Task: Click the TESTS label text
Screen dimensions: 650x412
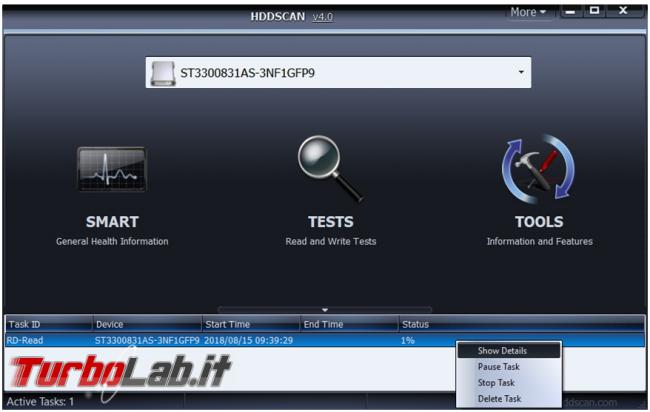Action: (330, 222)
